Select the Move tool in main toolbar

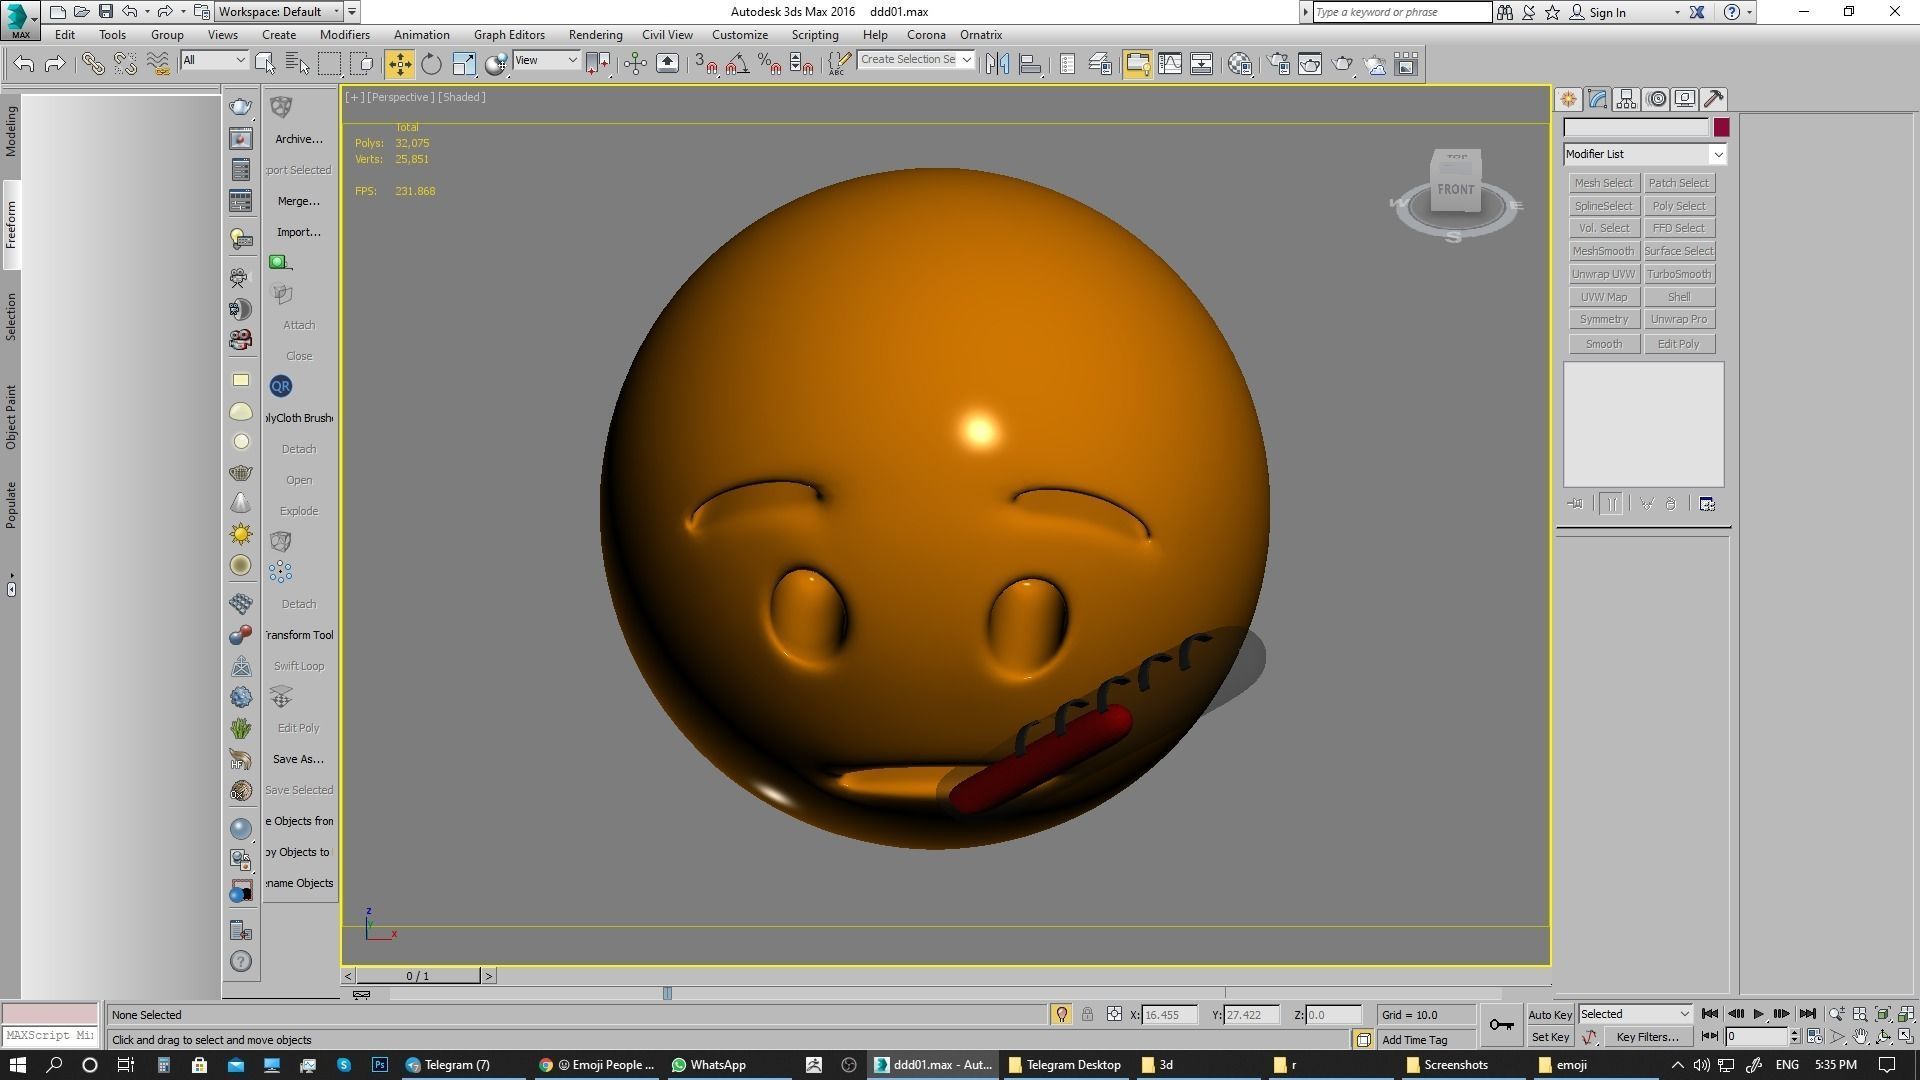pyautogui.click(x=399, y=64)
